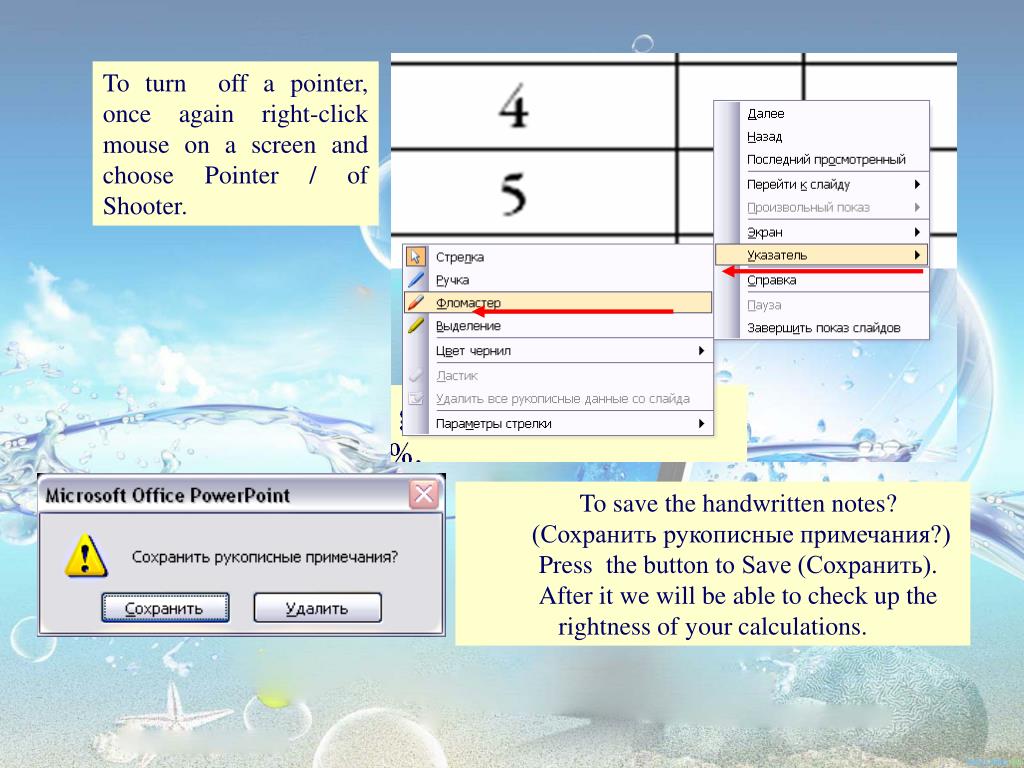
Task: Click the greyed Ластик eraser icon
Action: coord(416,376)
